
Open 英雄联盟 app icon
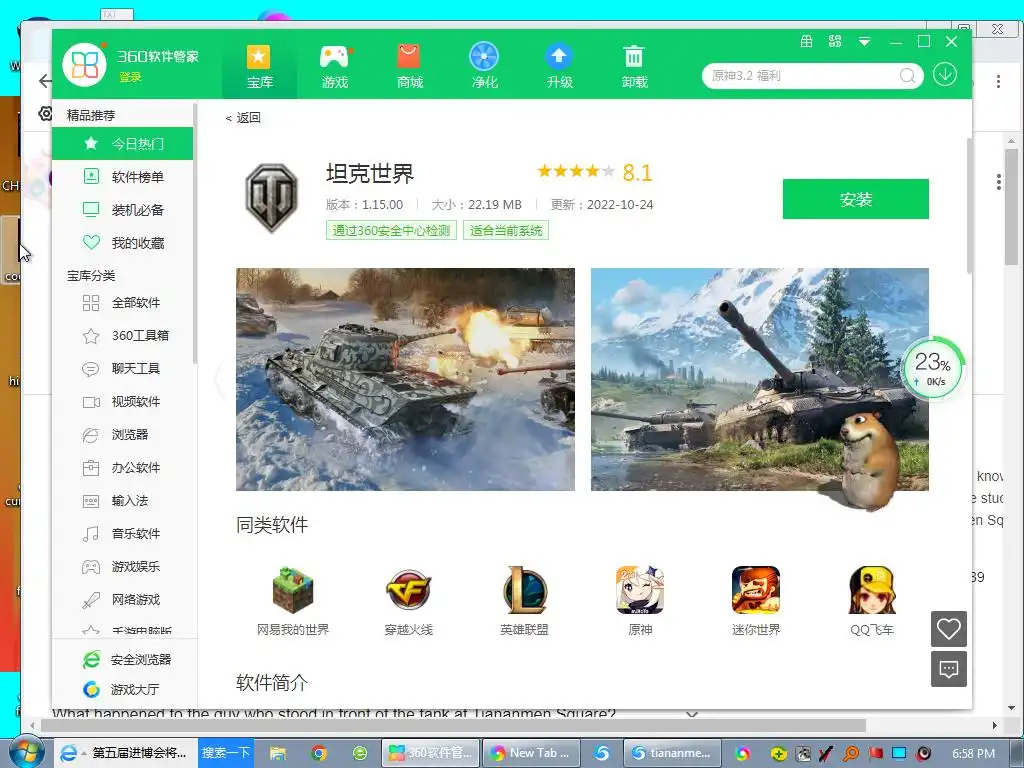point(524,590)
